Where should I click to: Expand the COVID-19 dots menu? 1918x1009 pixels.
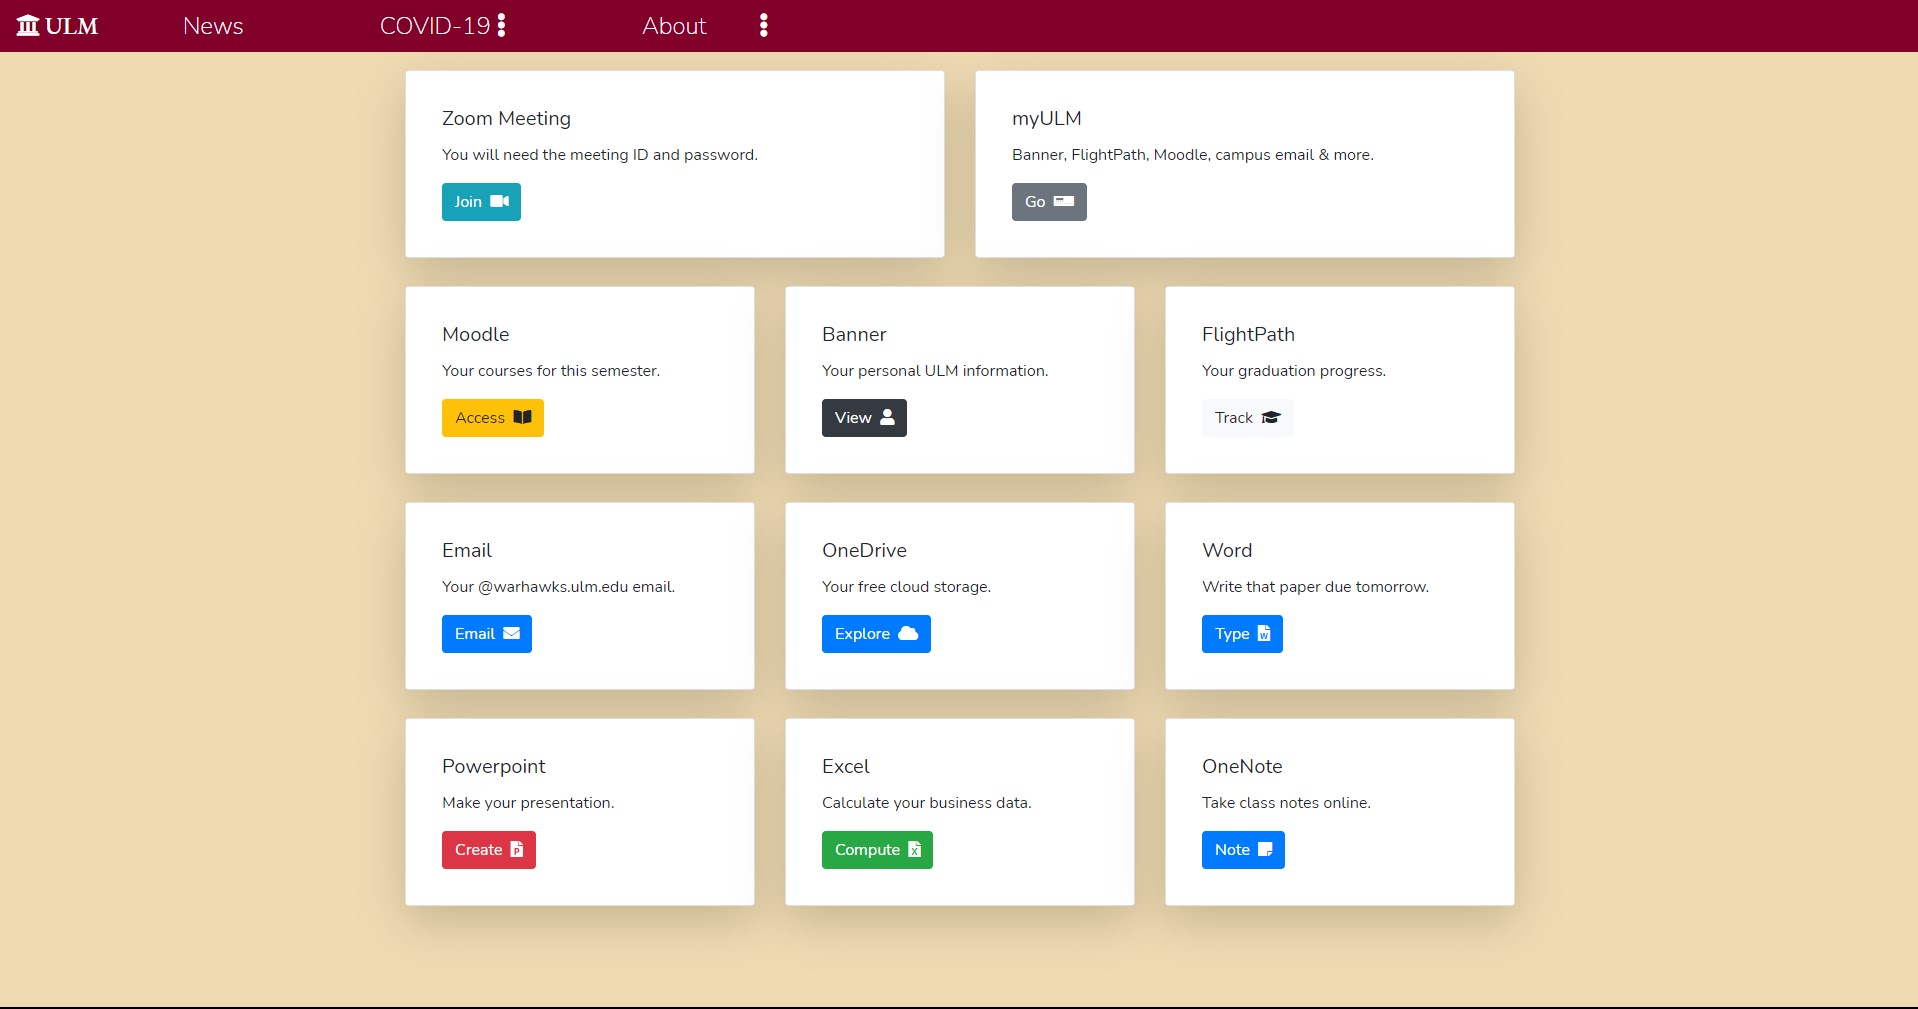click(501, 25)
